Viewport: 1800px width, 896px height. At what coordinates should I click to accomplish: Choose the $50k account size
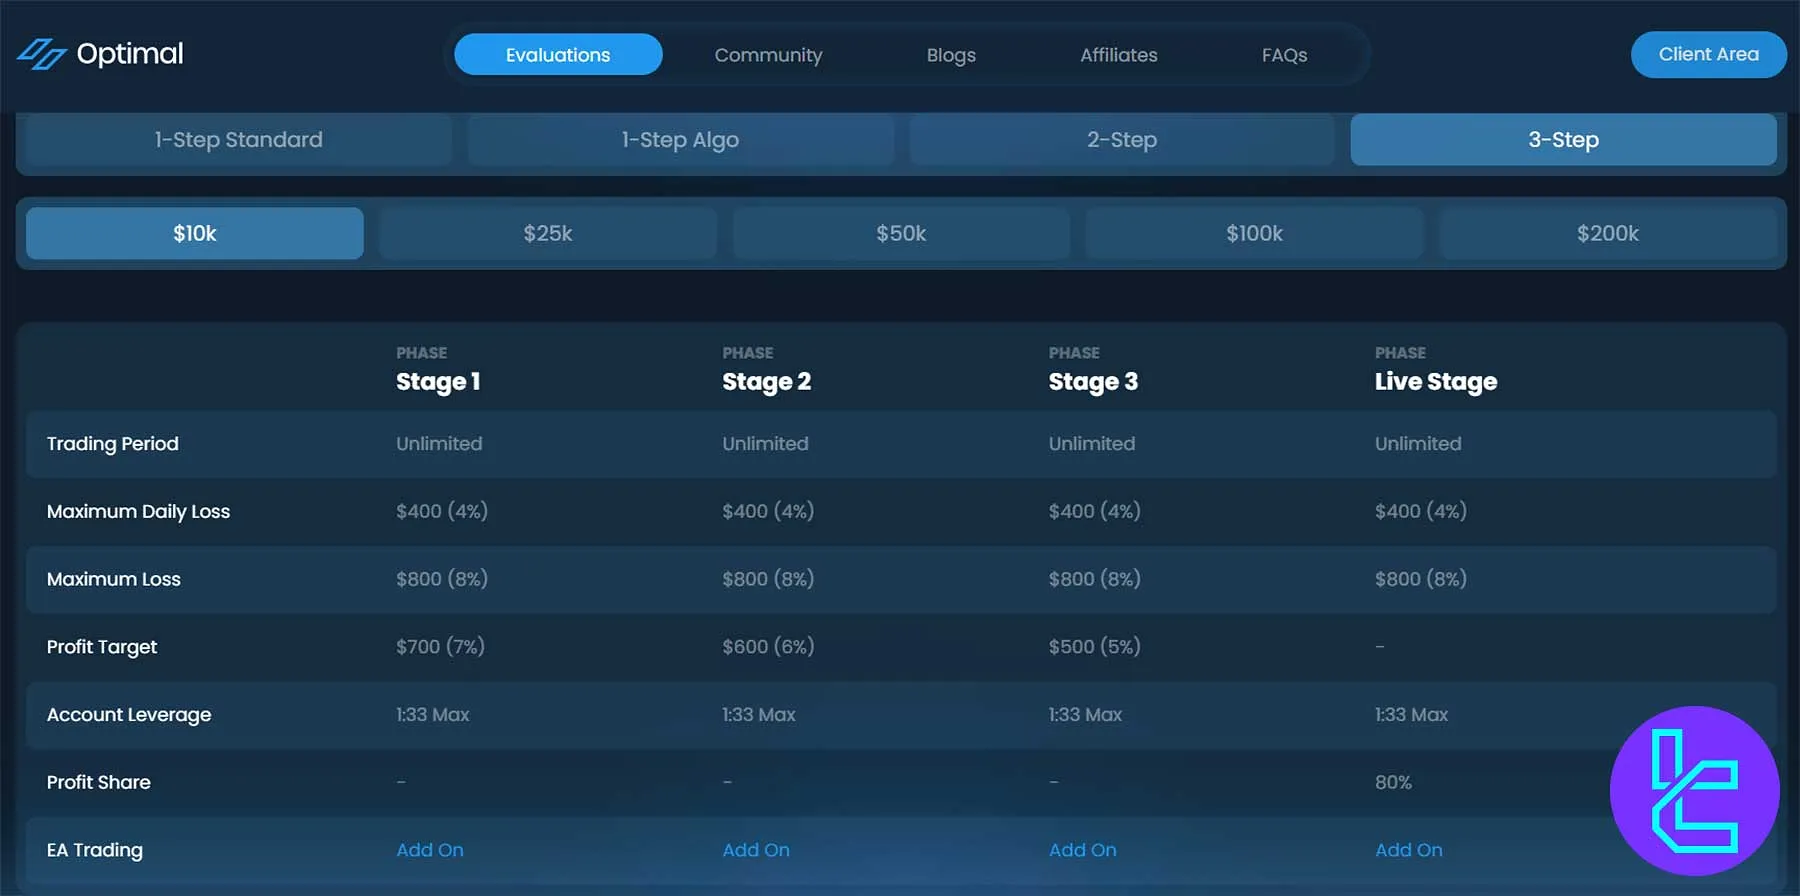(x=901, y=233)
